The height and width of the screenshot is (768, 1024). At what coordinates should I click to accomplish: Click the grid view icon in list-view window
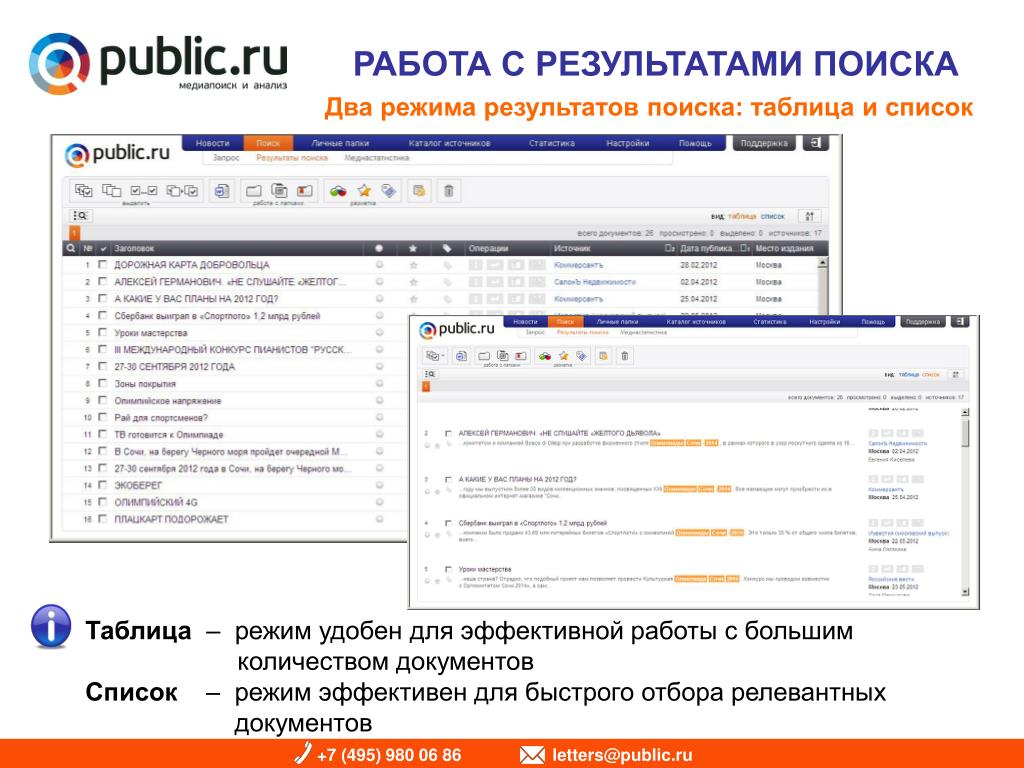(955, 374)
